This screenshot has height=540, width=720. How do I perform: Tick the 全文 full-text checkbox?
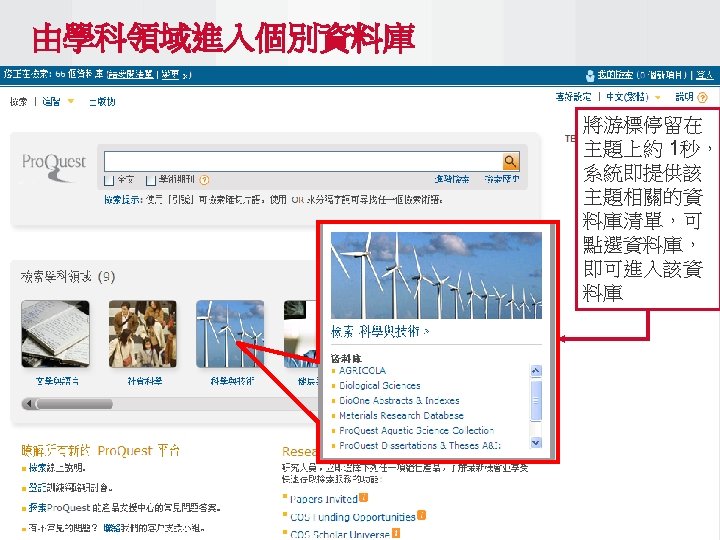[109, 180]
